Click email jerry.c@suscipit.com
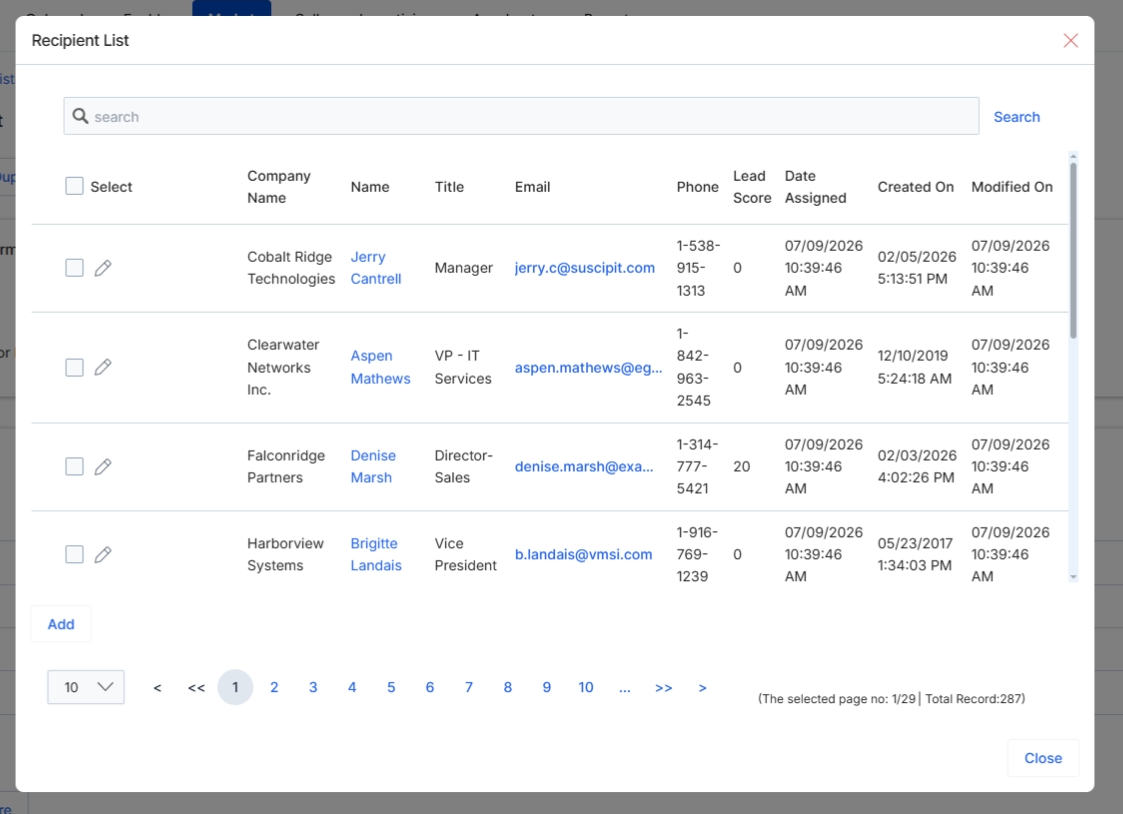The image size is (1123, 814). pyautogui.click(x=584, y=268)
